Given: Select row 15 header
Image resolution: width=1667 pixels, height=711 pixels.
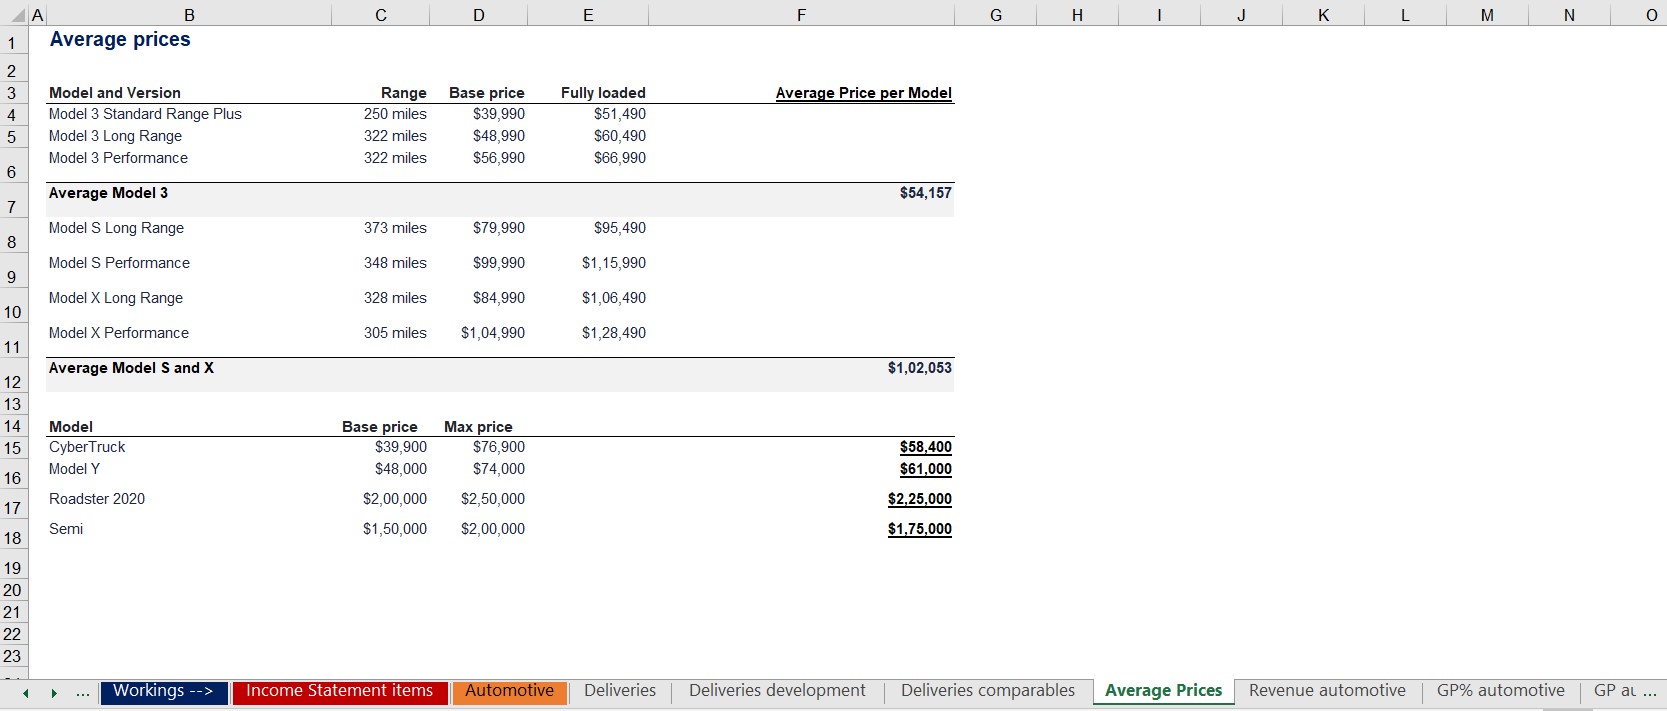Looking at the screenshot, I should coord(12,448).
